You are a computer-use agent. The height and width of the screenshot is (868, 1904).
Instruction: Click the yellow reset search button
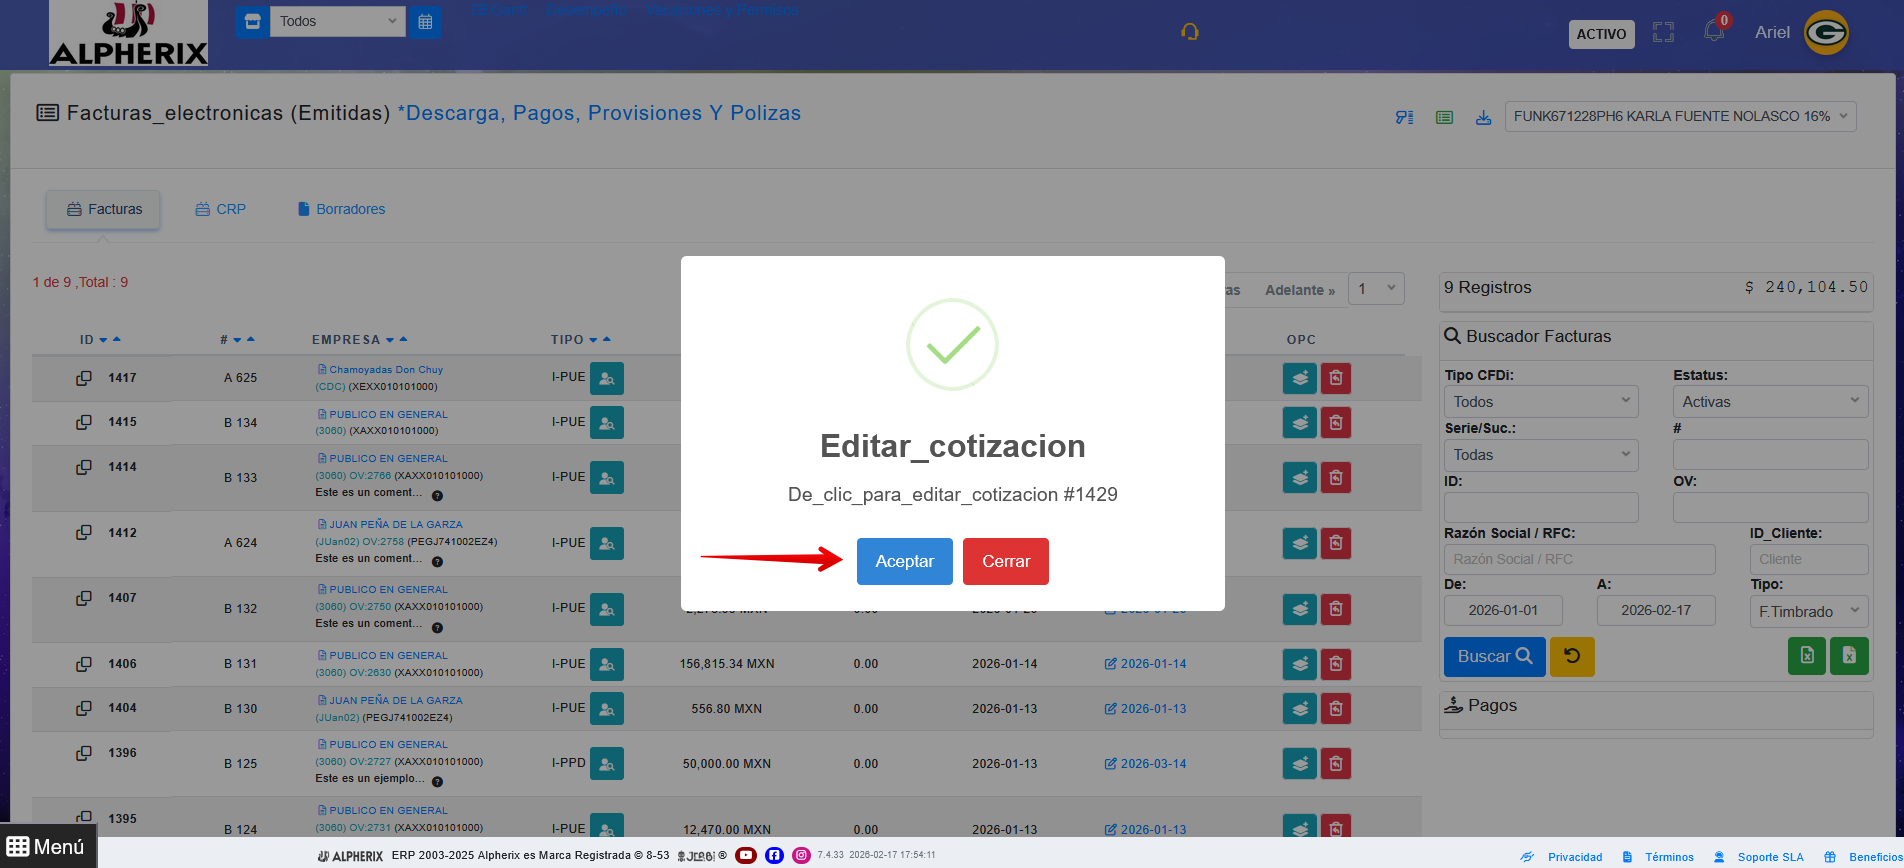tap(1572, 657)
